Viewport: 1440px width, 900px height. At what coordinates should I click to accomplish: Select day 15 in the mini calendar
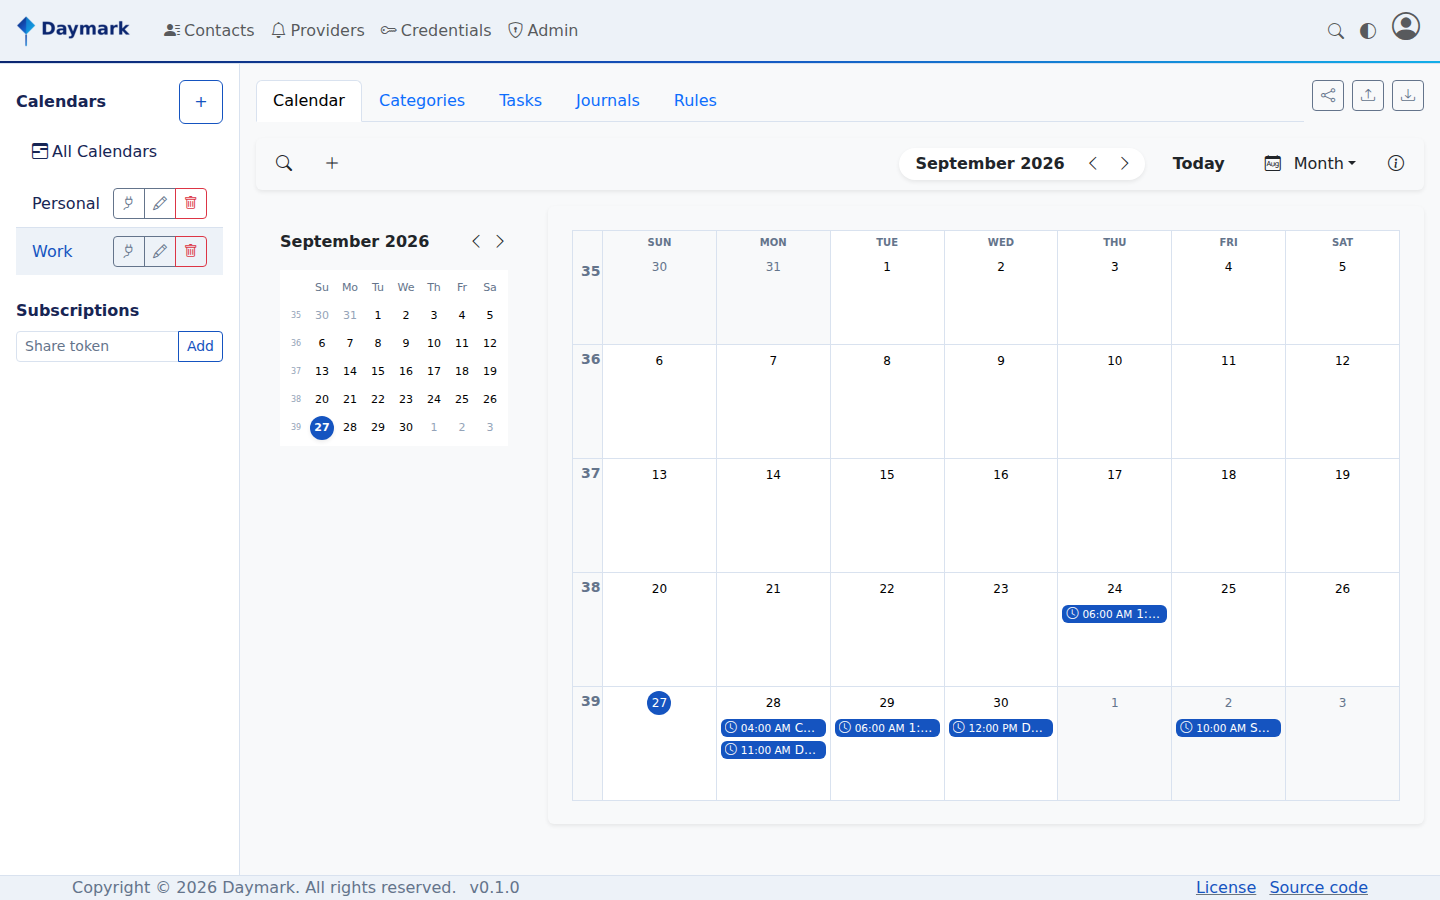(378, 371)
